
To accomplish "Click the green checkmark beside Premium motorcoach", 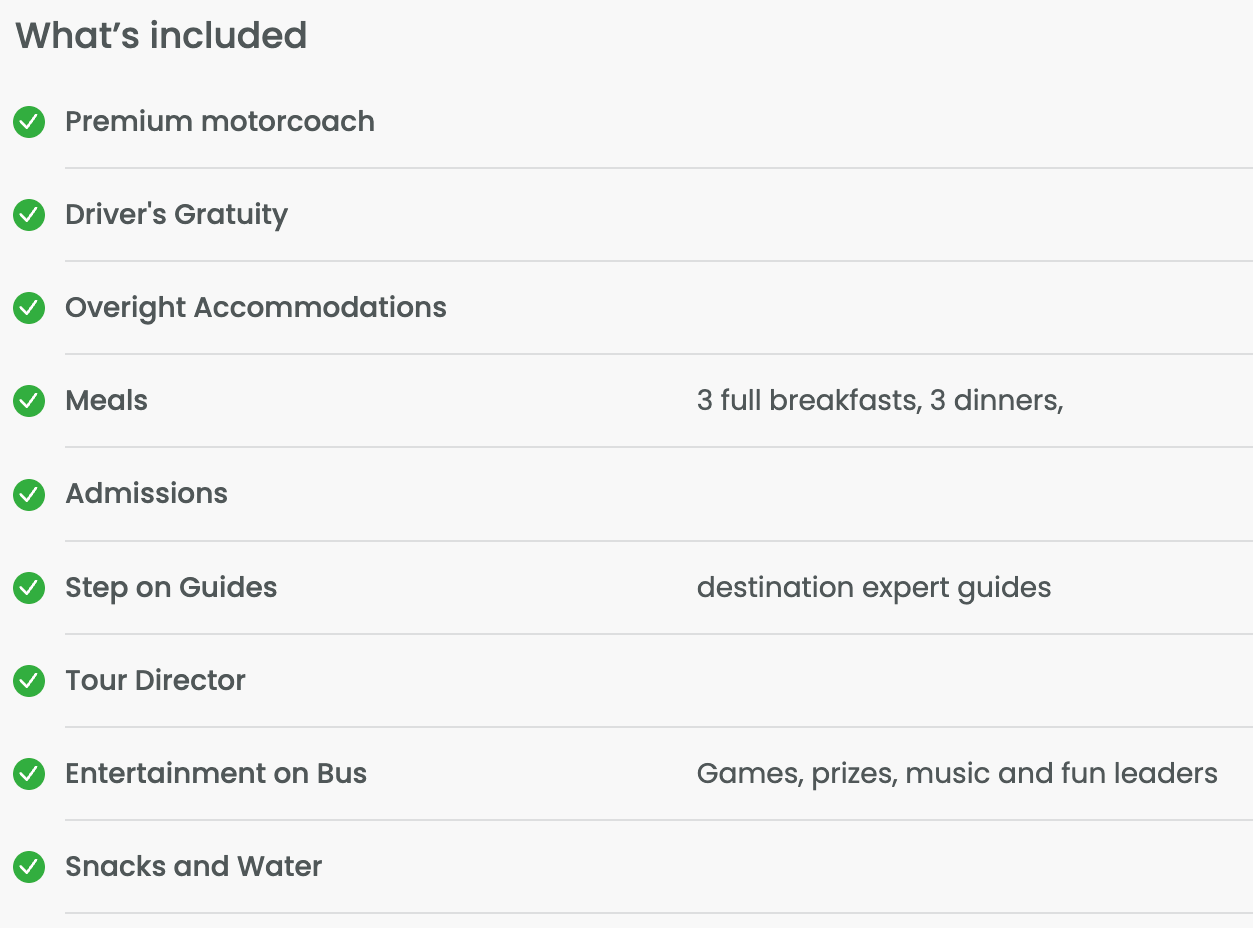I will pos(29,122).
